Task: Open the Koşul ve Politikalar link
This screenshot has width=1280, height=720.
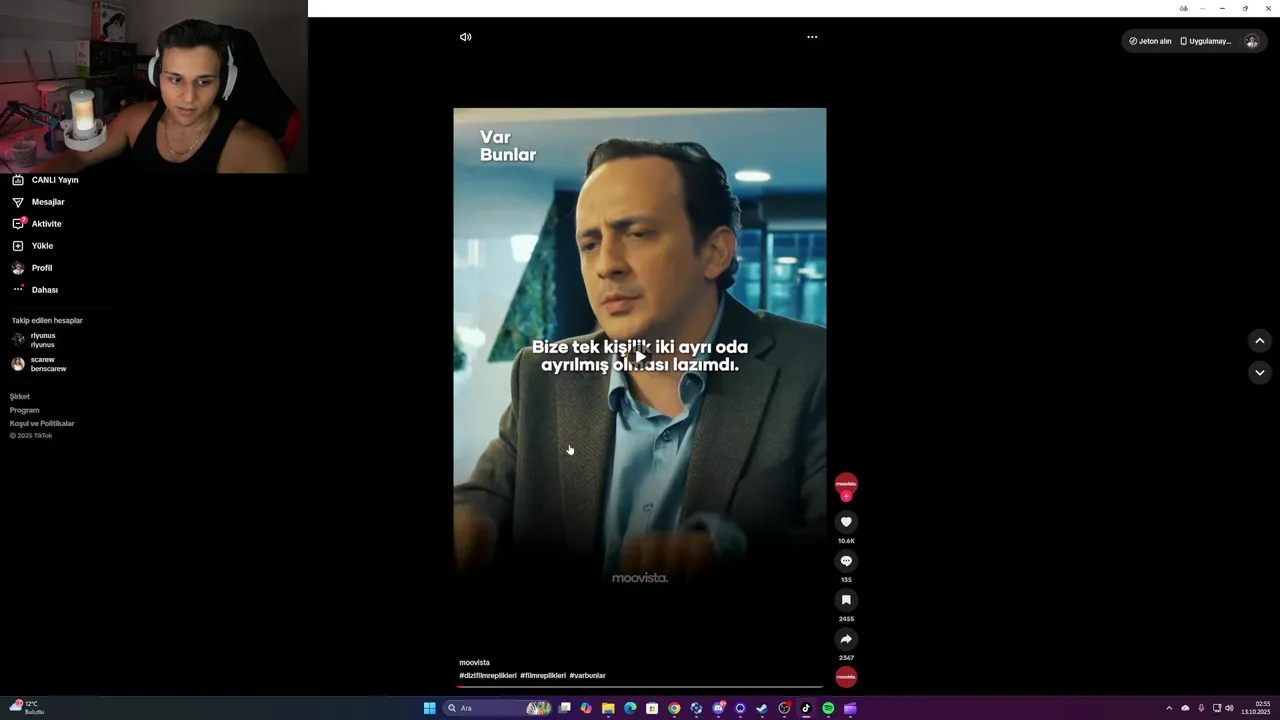Action: click(42, 423)
